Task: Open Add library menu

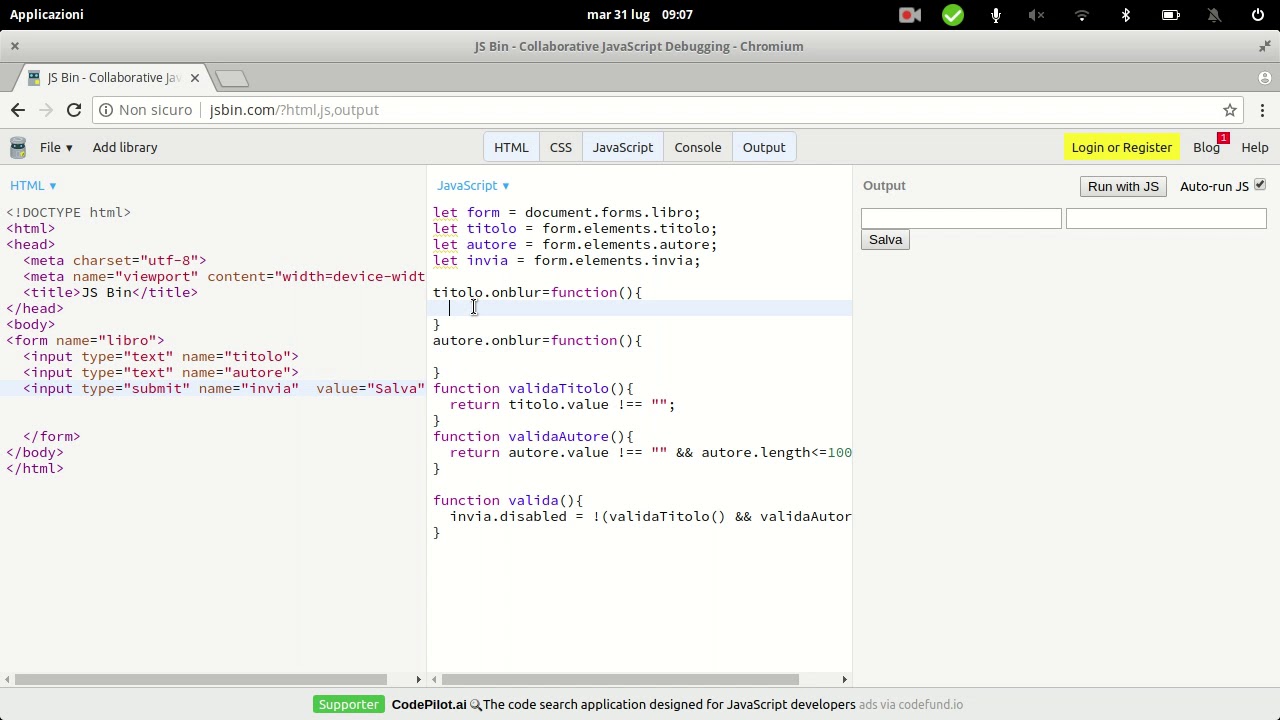Action: (x=125, y=147)
